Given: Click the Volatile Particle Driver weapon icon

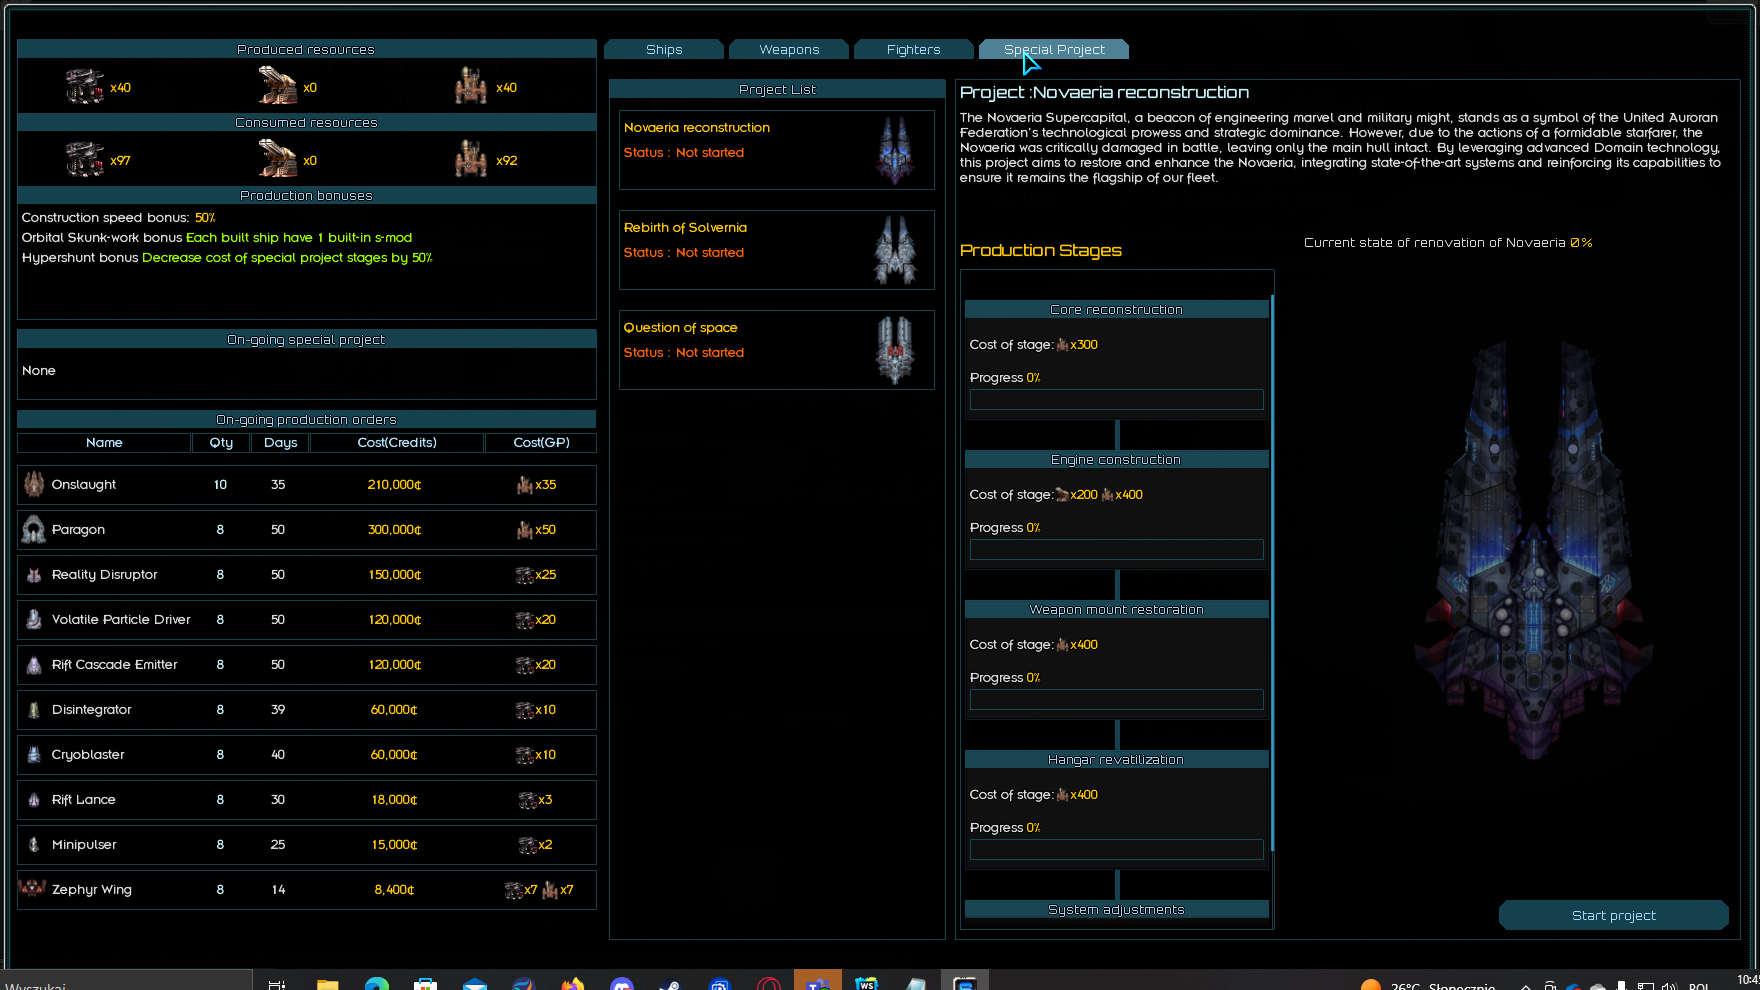Looking at the screenshot, I should (x=34, y=619).
